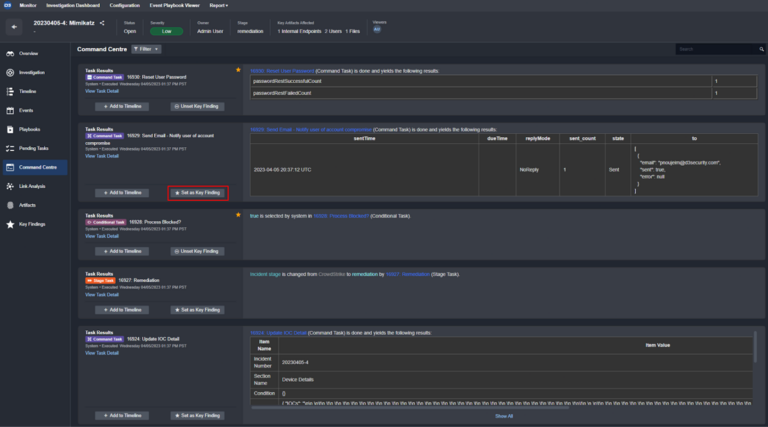This screenshot has width=768, height=427.
Task: Unset Key Finding for Process Blocked task
Action: click(197, 251)
